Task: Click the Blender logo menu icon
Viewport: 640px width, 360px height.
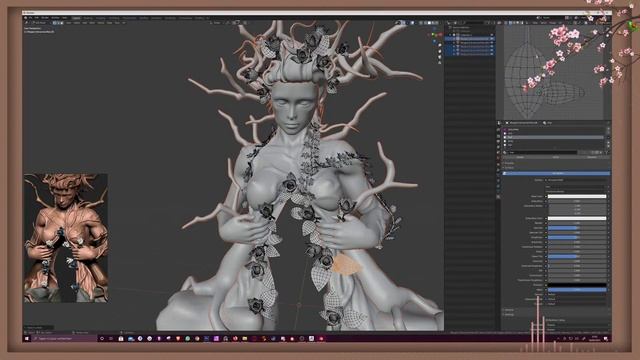Action: (25, 18)
